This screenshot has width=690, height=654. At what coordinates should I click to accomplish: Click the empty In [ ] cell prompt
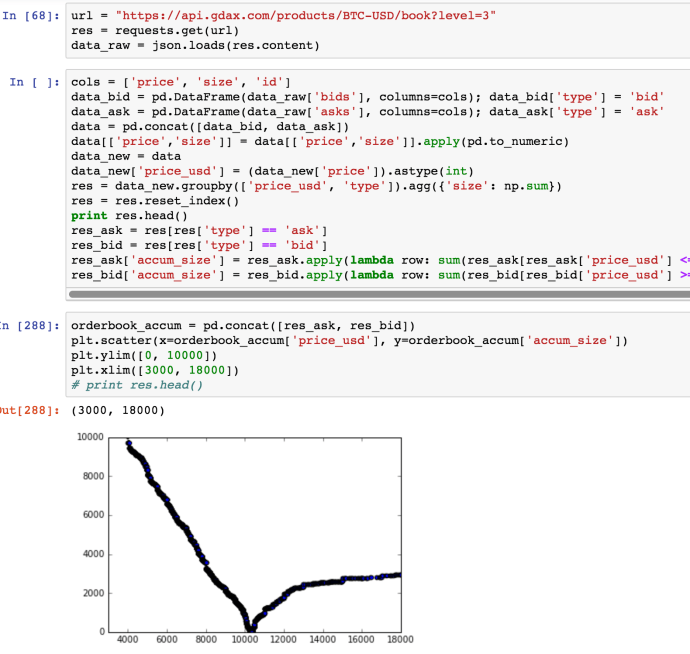point(34,81)
